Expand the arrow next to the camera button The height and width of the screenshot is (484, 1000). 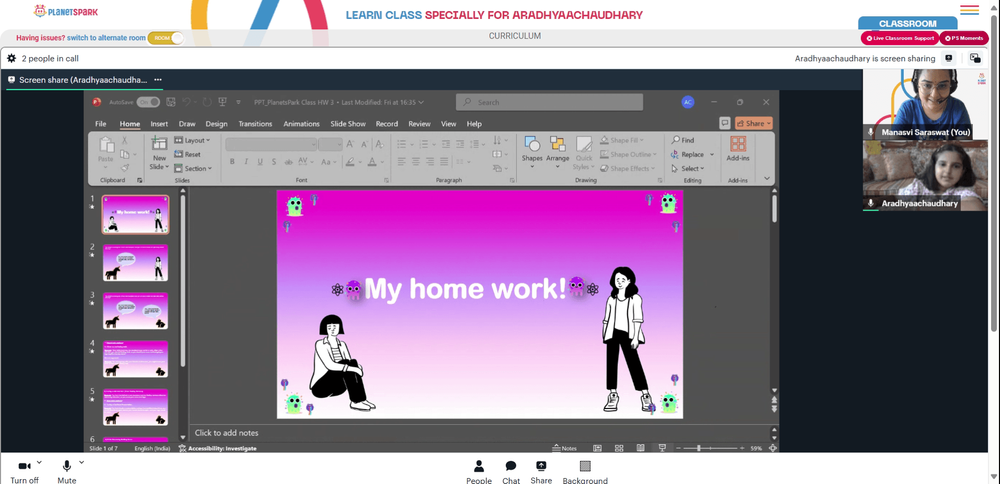pos(39,462)
